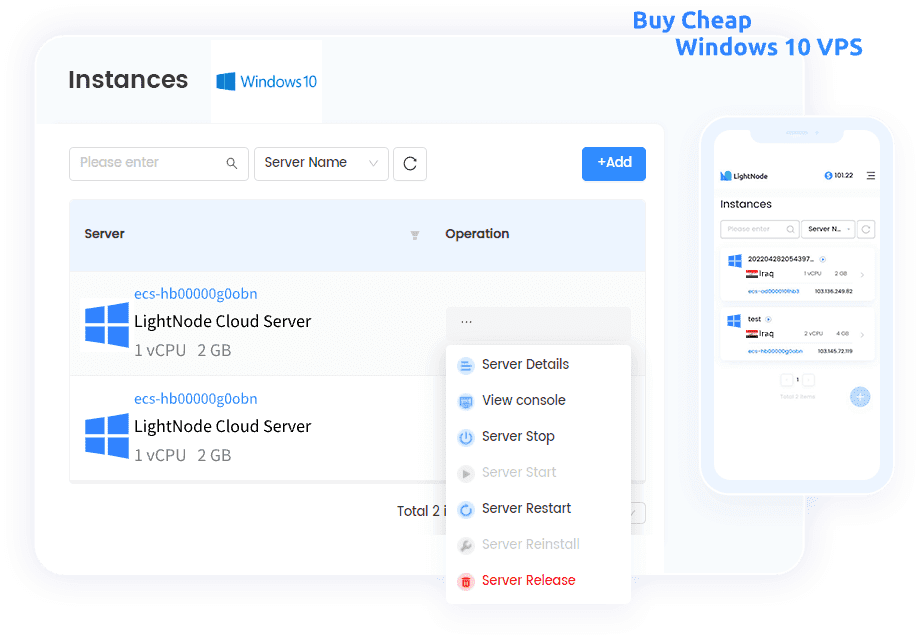Open the Server Name dropdown
Viewport: 920px width, 639px height.
(x=321, y=163)
